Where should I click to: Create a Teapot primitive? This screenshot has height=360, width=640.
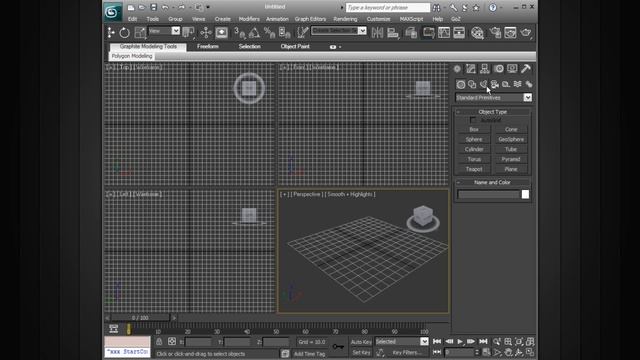[x=474, y=169]
